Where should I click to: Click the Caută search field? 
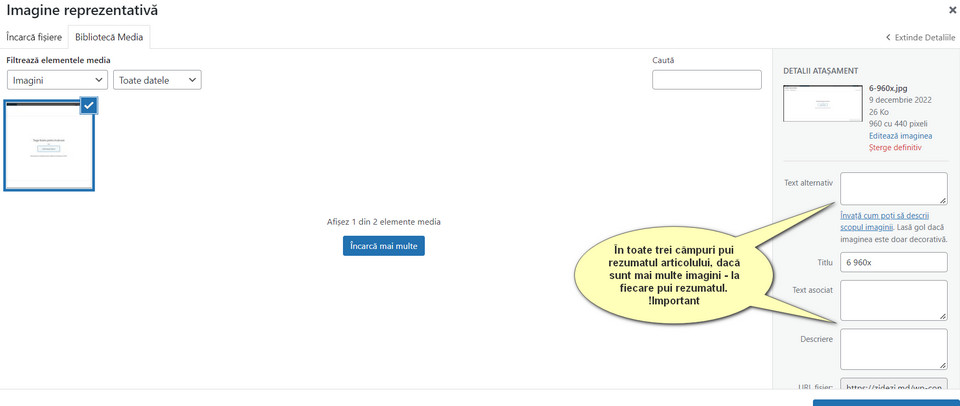(706, 80)
